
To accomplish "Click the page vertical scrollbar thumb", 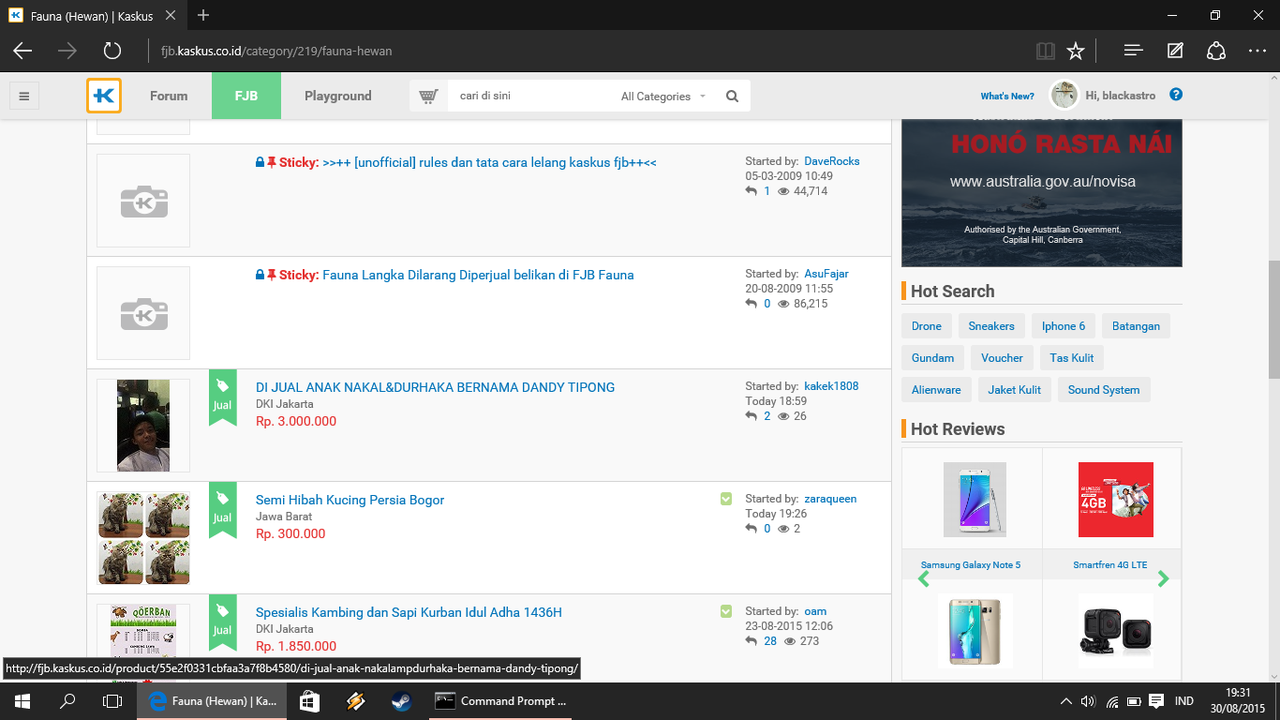I will click(x=1273, y=318).
